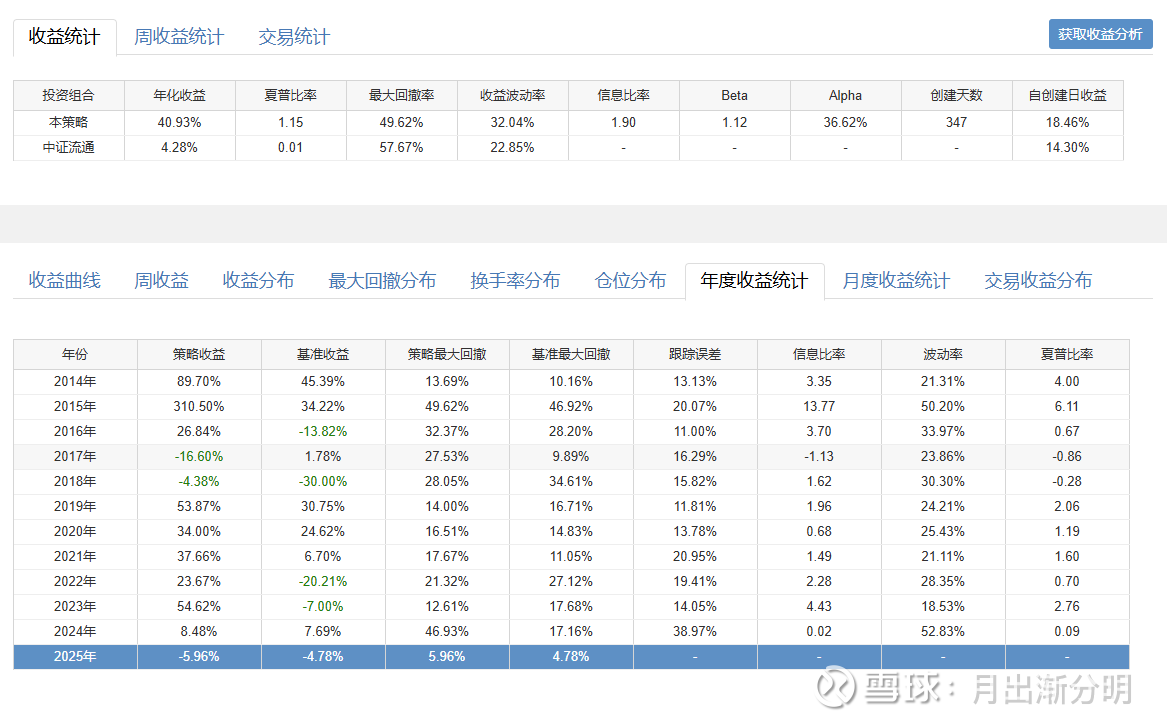
Task: Switch to the 周收益统计 tab
Action: [x=179, y=37]
